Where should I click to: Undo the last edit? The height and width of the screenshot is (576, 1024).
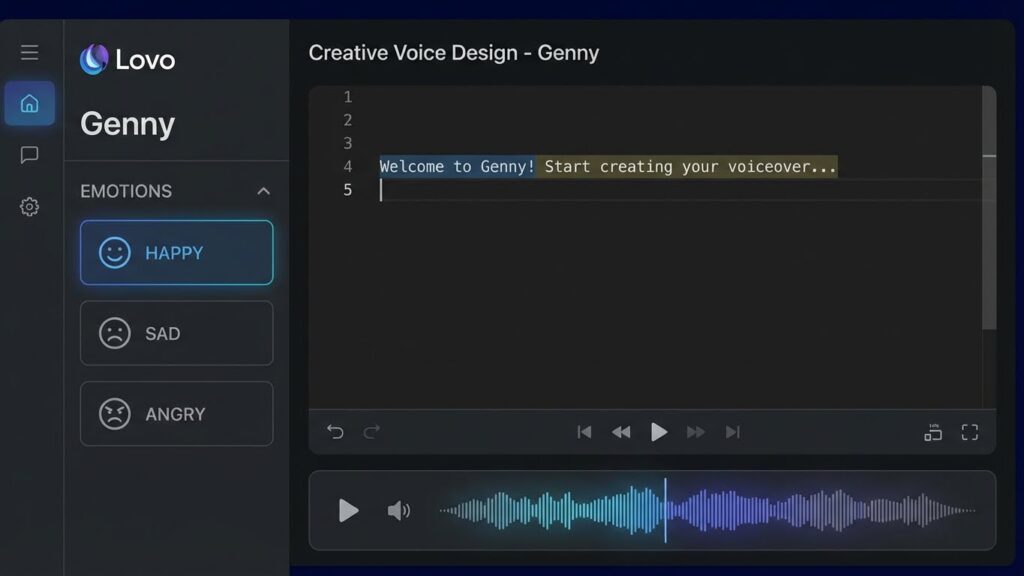pyautogui.click(x=335, y=432)
